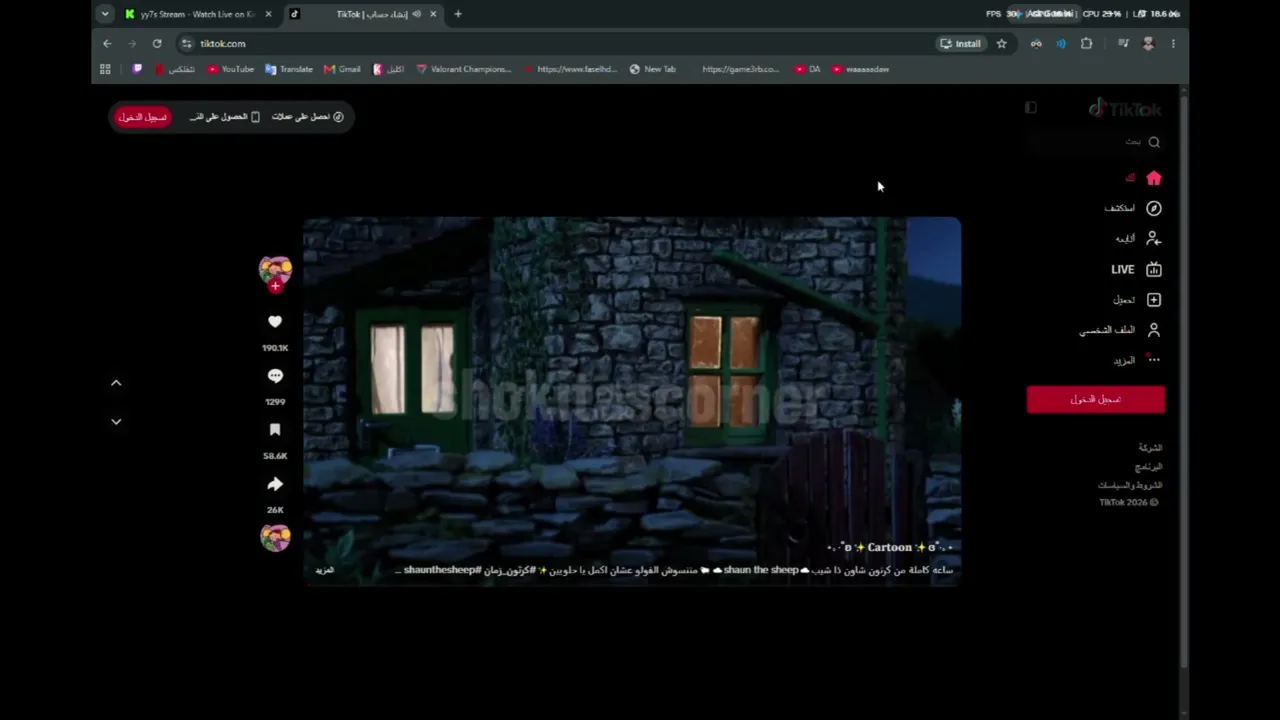Open the Translate bookmark

(x=289, y=70)
